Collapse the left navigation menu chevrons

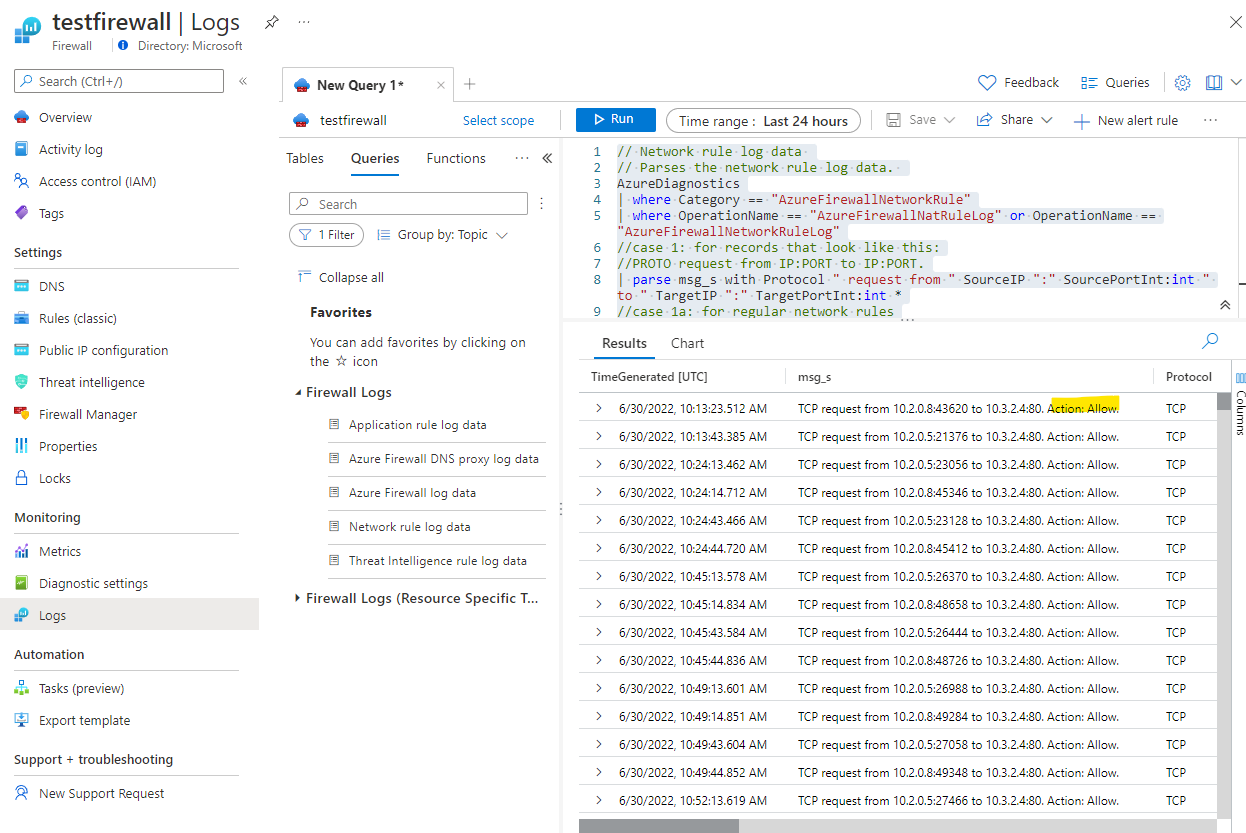pyautogui.click(x=243, y=81)
